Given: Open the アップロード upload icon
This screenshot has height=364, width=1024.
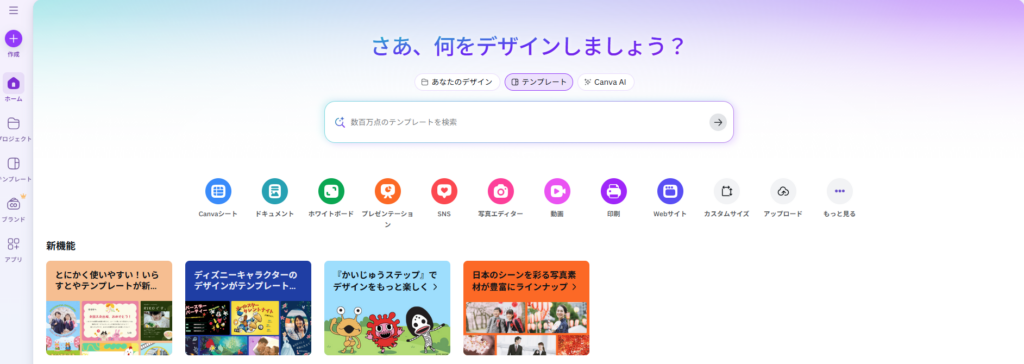Looking at the screenshot, I should 783,191.
